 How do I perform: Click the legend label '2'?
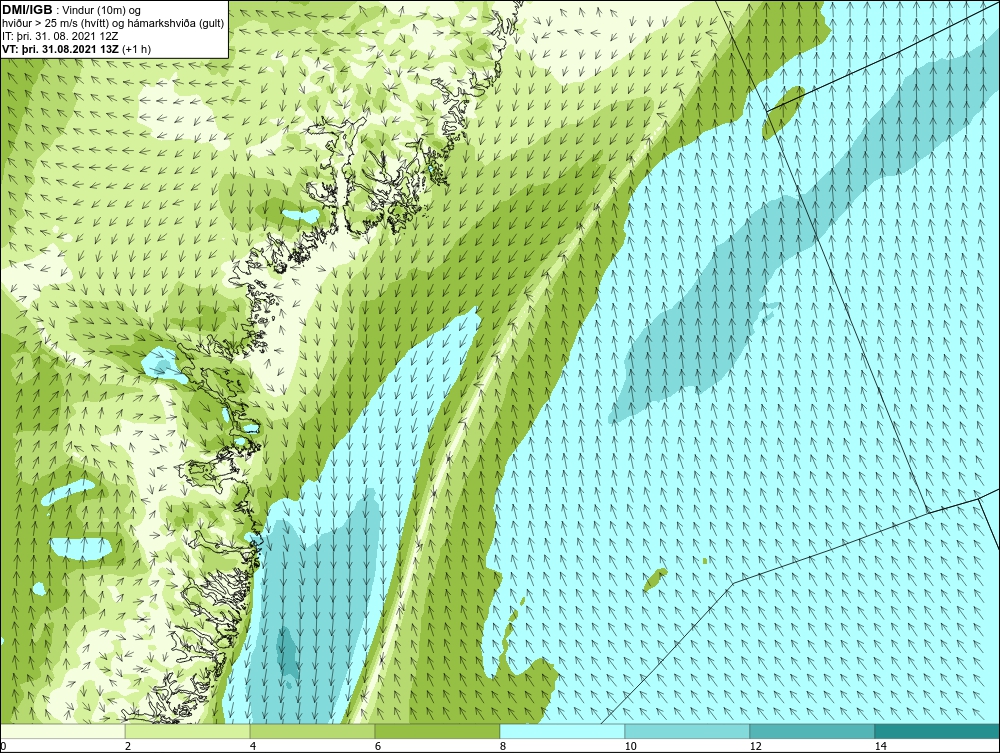coord(128,747)
